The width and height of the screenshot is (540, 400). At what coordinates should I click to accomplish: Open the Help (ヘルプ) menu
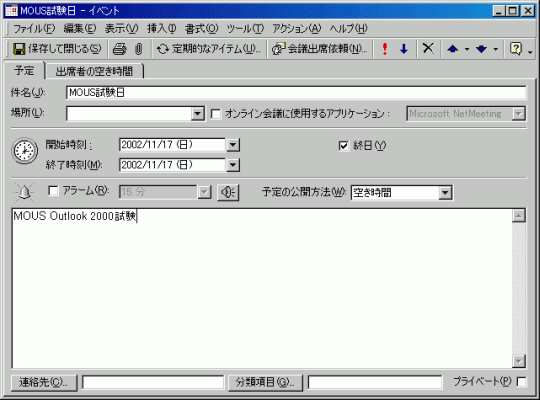[349, 29]
